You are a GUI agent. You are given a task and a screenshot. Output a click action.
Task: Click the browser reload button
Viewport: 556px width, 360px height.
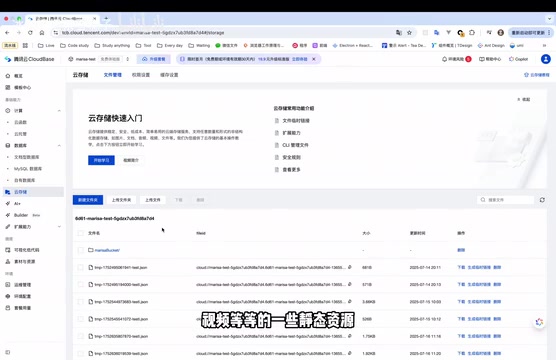30,33
